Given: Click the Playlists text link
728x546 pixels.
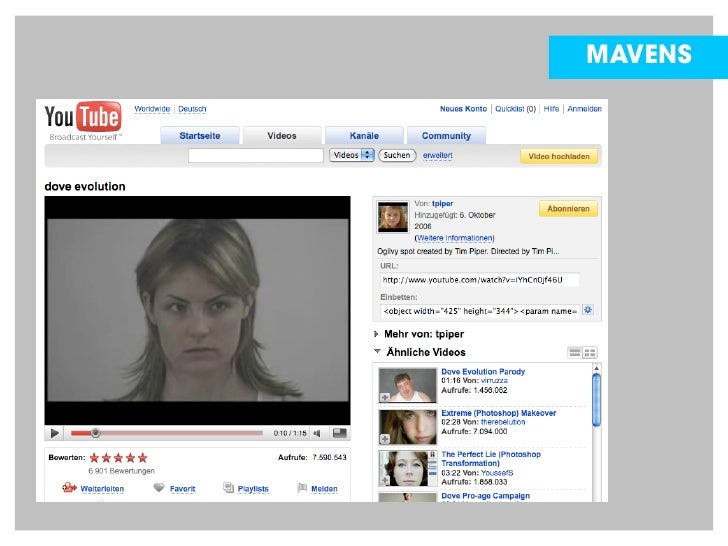Looking at the screenshot, I should [x=253, y=489].
